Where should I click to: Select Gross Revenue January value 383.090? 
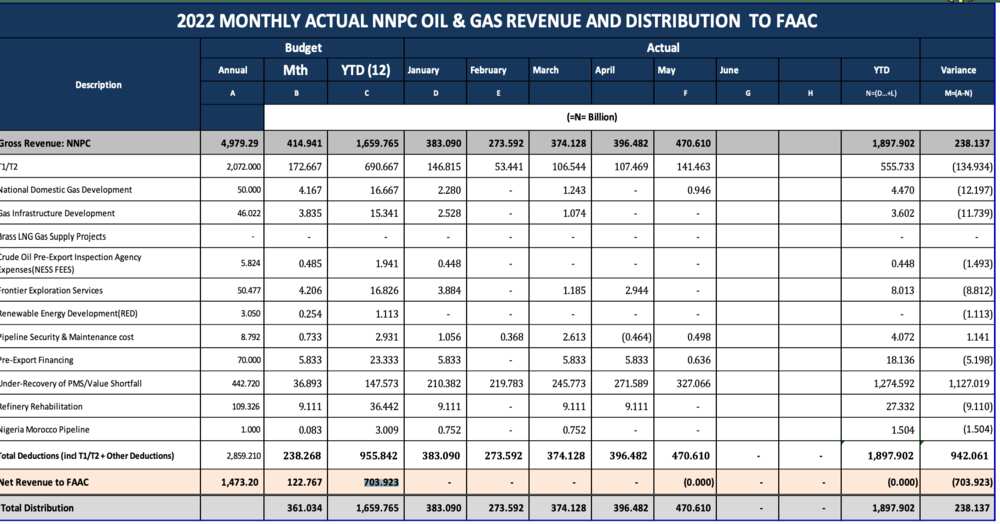[443, 143]
